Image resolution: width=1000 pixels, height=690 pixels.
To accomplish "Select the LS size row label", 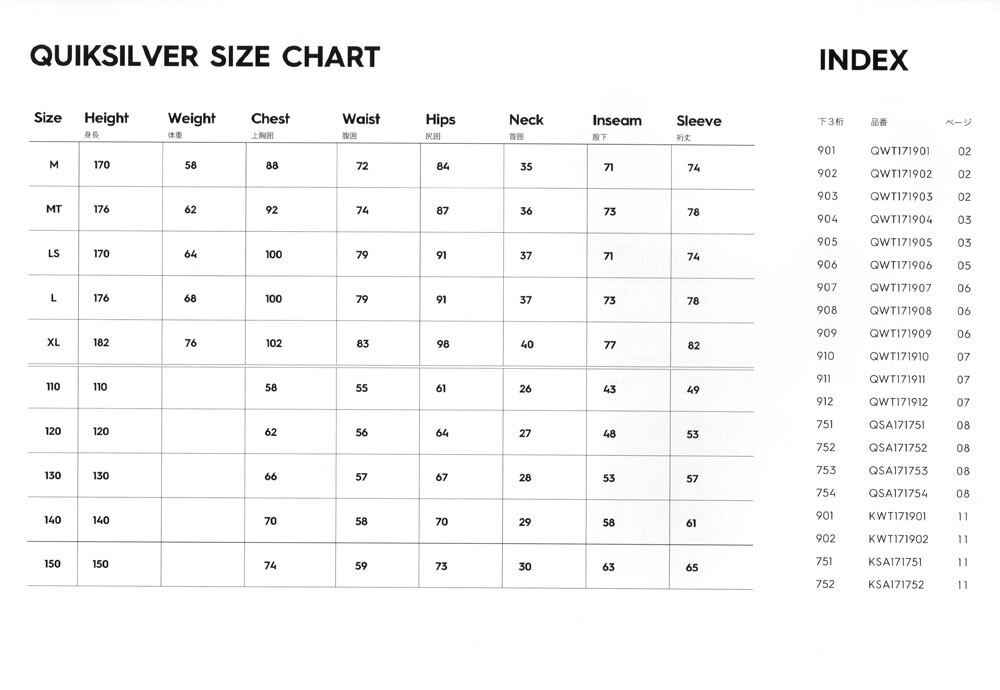I will (x=54, y=254).
